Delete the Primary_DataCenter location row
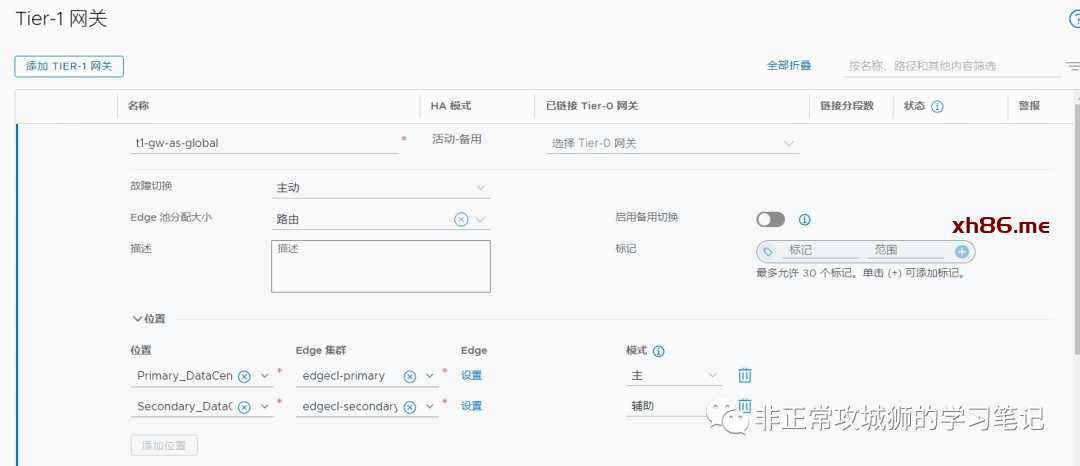The width and height of the screenshot is (1080, 466). 745,376
